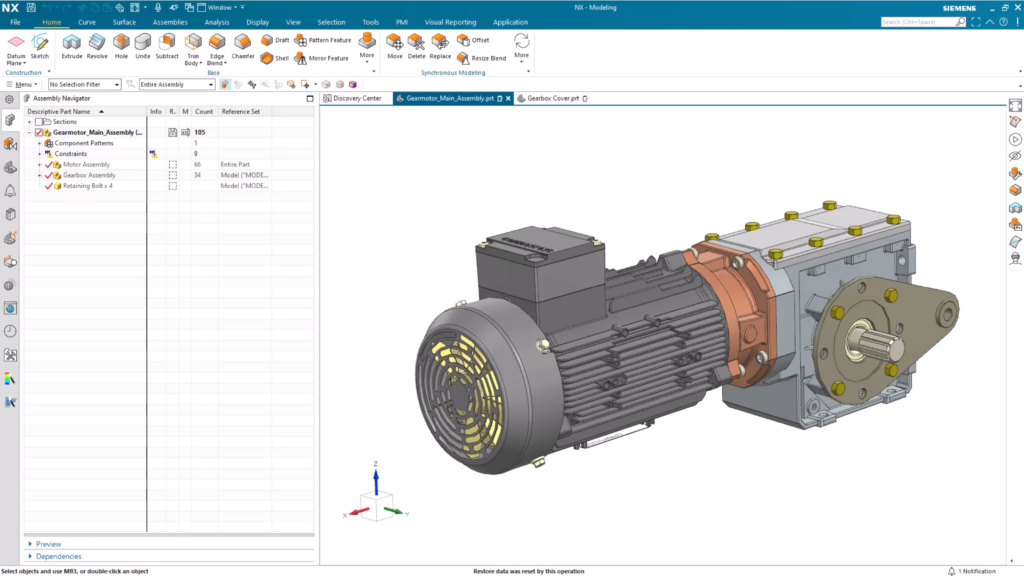The height and width of the screenshot is (576, 1024).
Task: Select Resize Blend tool
Action: pos(481,58)
